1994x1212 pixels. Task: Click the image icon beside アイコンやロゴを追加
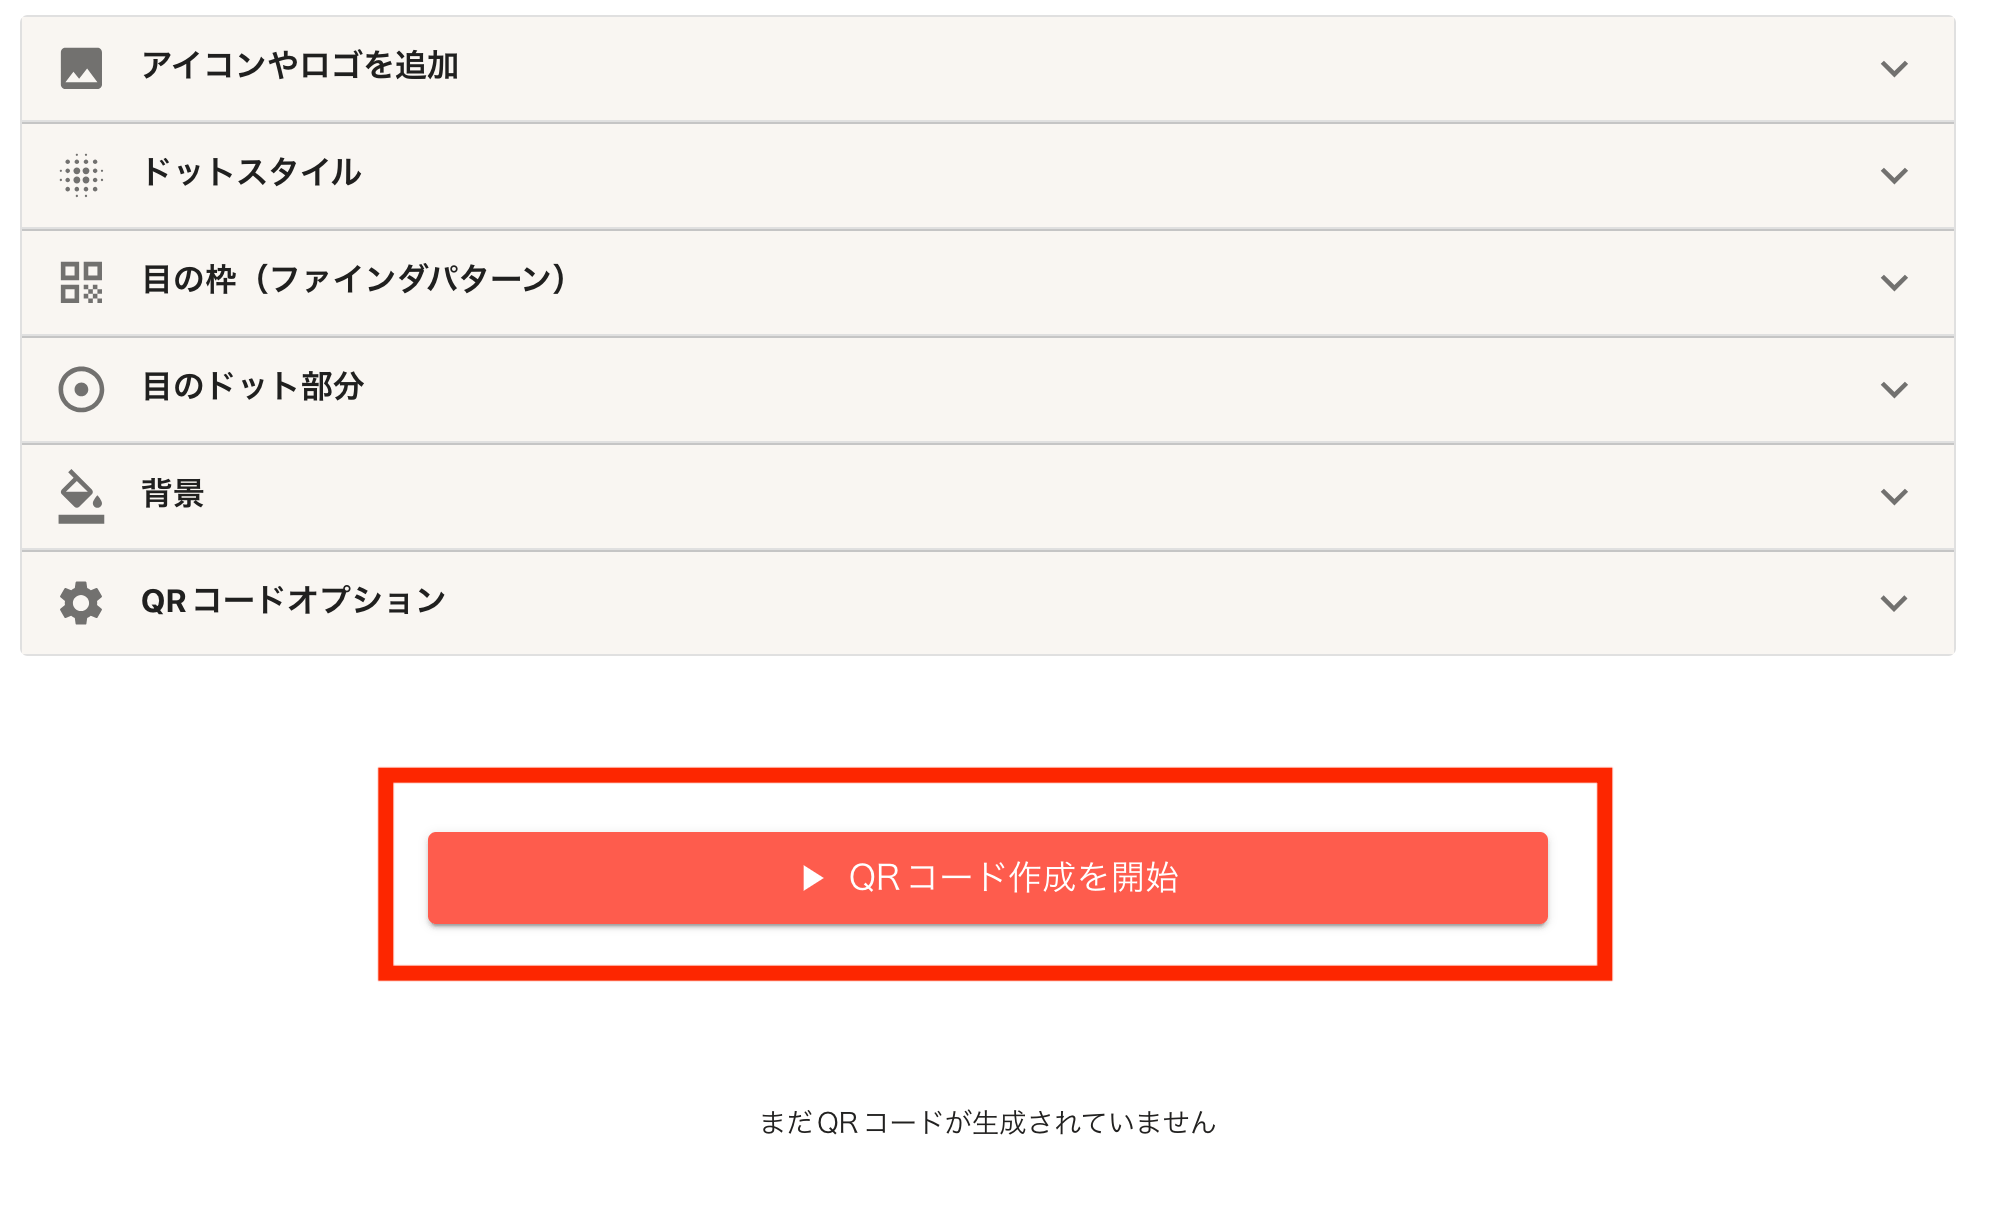80,68
